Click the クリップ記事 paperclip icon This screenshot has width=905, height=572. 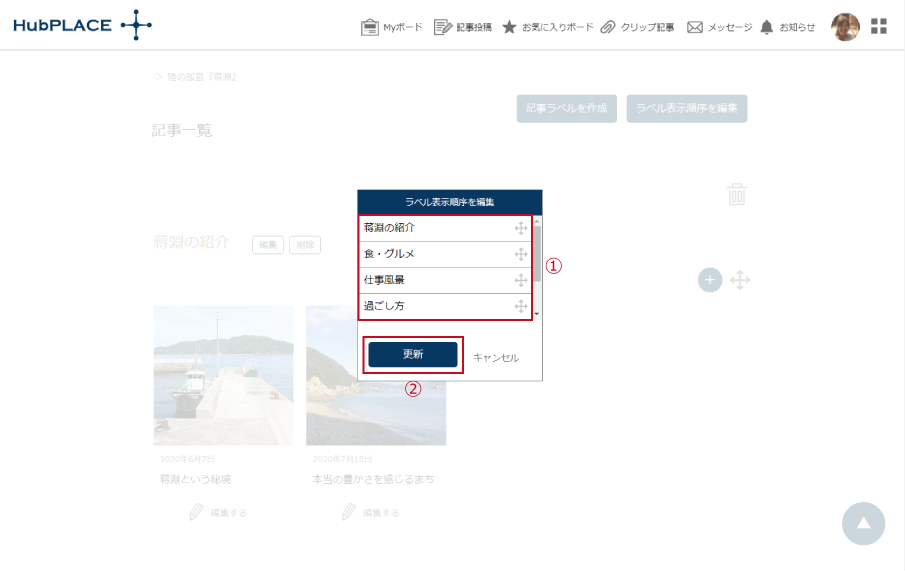[x=608, y=27]
